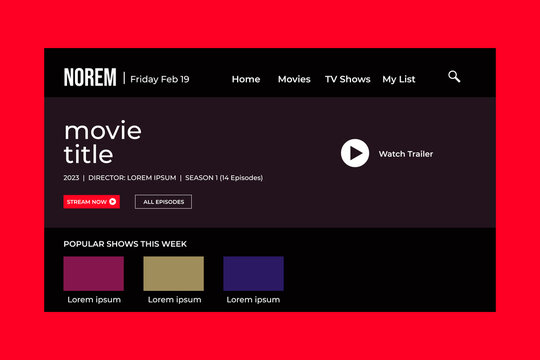Image resolution: width=540 pixels, height=360 pixels.
Task: Open the Movies section
Action: point(294,79)
